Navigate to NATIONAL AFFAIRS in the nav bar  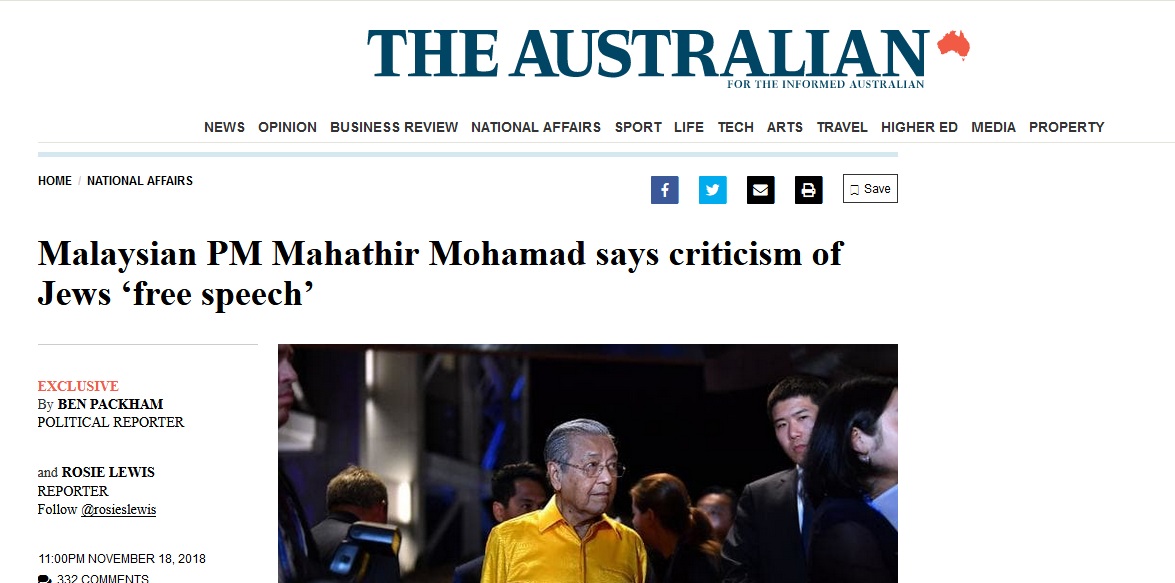point(536,127)
